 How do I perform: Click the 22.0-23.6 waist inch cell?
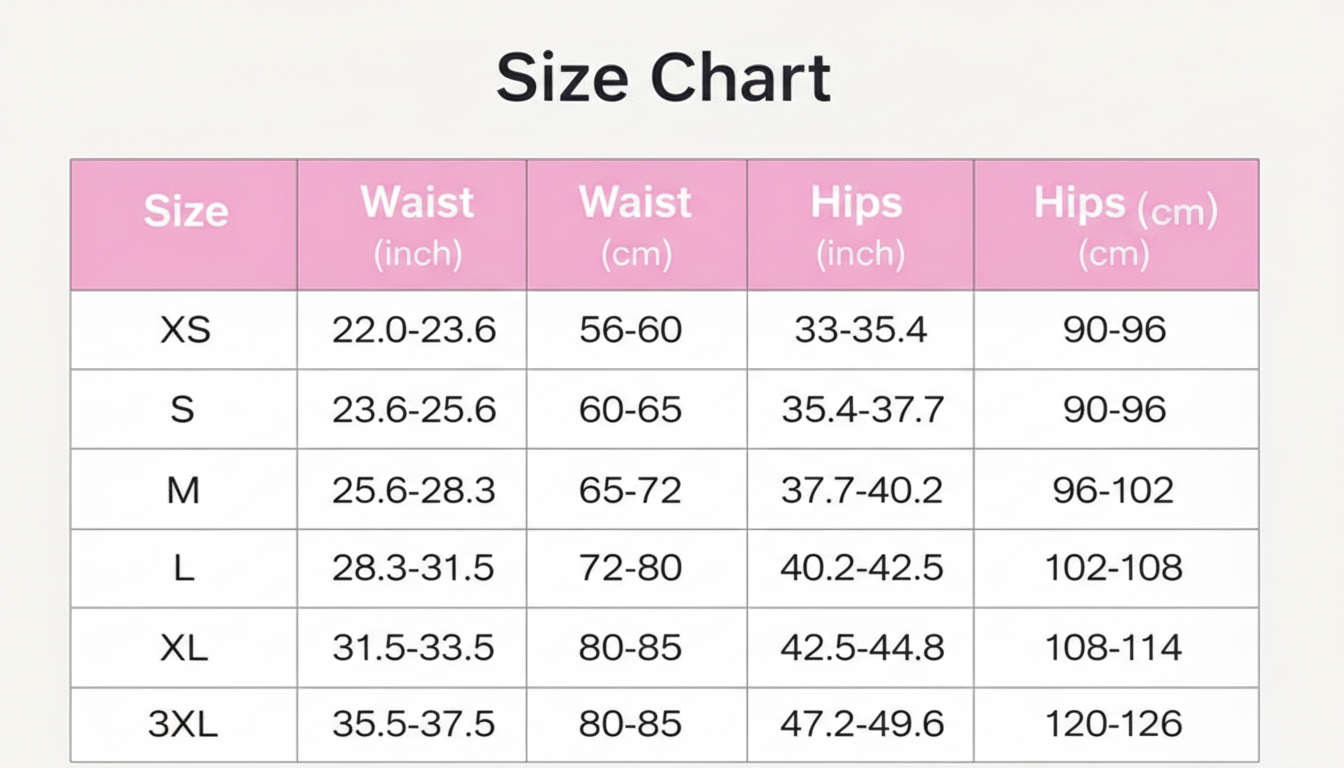pos(413,330)
